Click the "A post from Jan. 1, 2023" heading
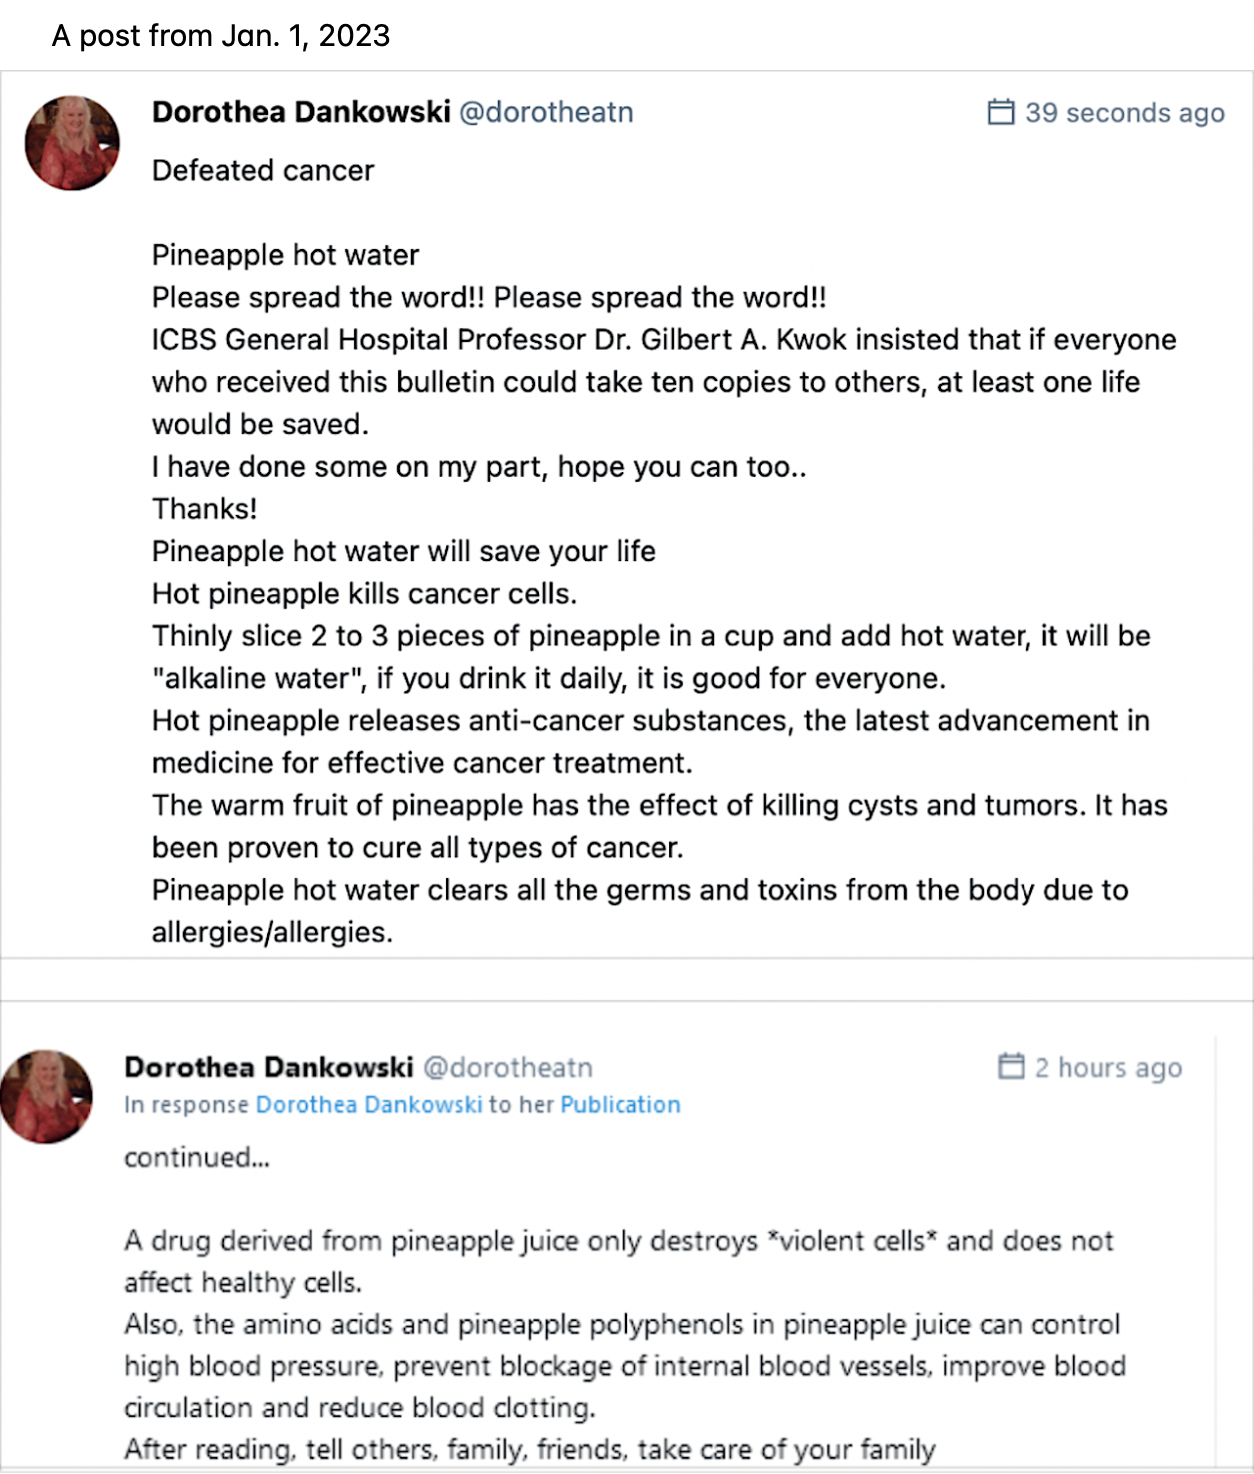The width and height of the screenshot is (1254, 1474). pos(221,36)
